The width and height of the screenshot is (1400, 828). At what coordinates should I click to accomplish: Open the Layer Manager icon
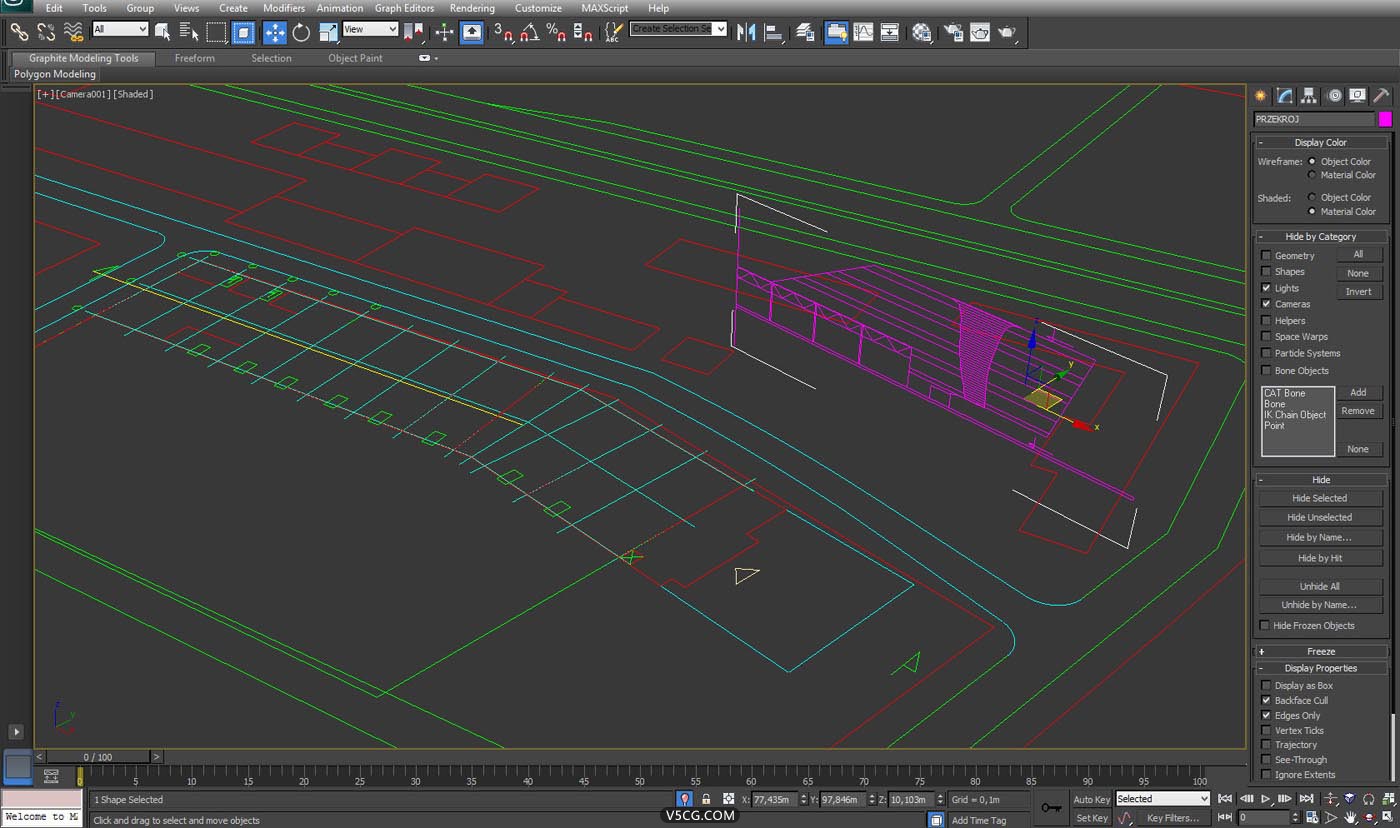click(x=805, y=32)
